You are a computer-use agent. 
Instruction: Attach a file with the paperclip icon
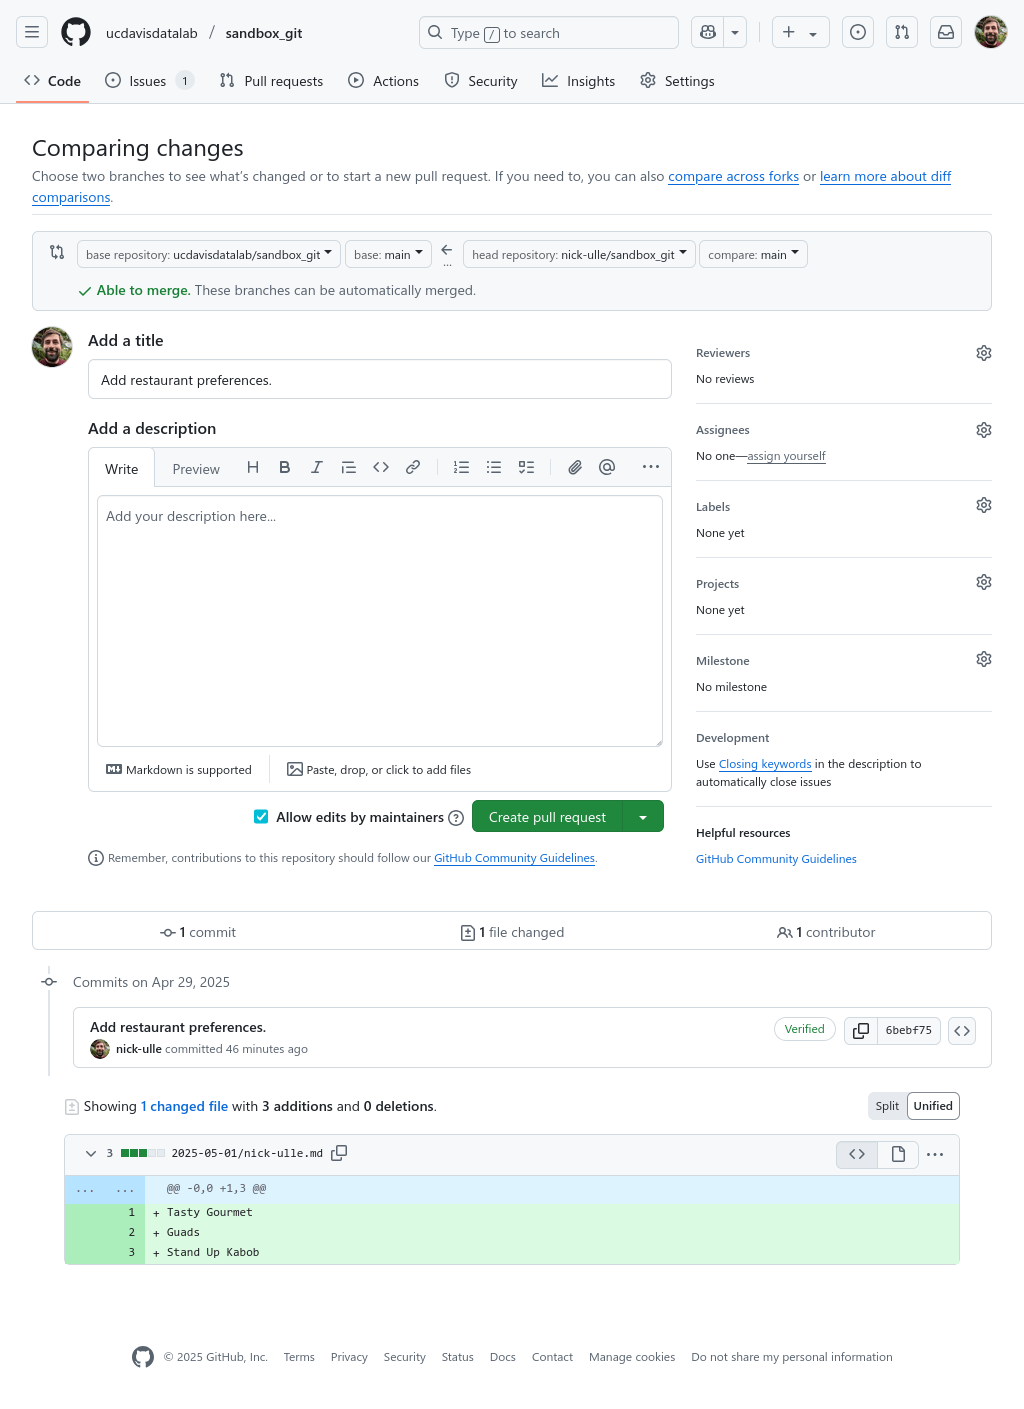point(574,467)
